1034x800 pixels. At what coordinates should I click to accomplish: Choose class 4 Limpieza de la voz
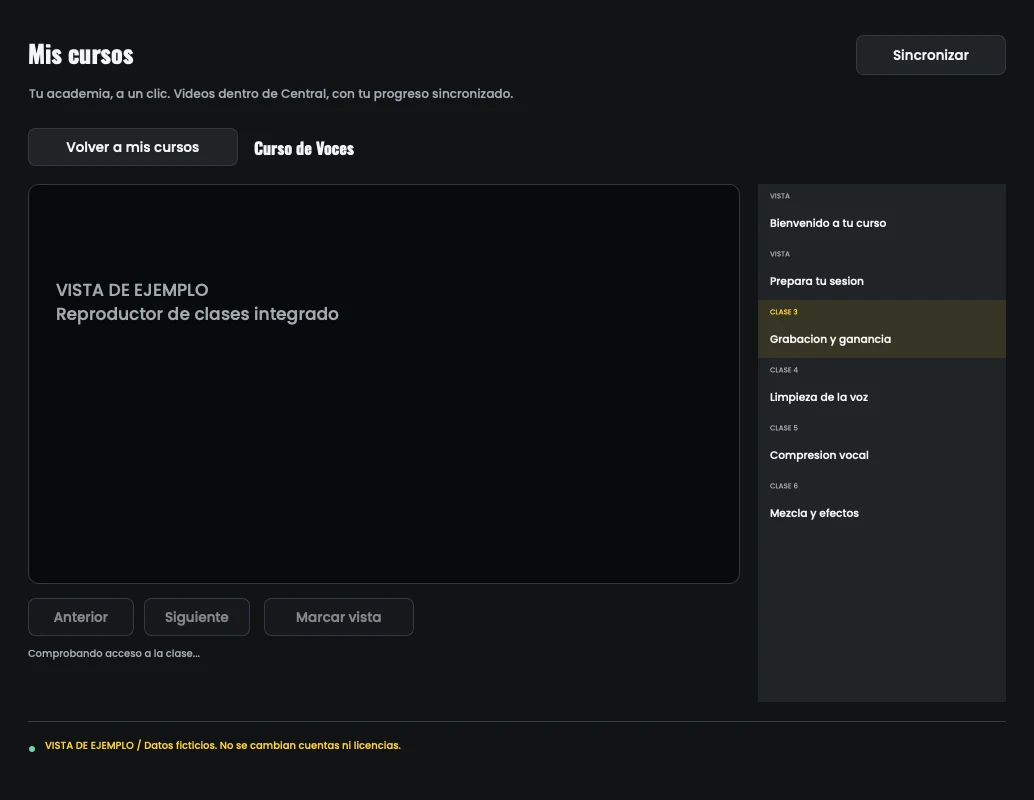pos(882,387)
